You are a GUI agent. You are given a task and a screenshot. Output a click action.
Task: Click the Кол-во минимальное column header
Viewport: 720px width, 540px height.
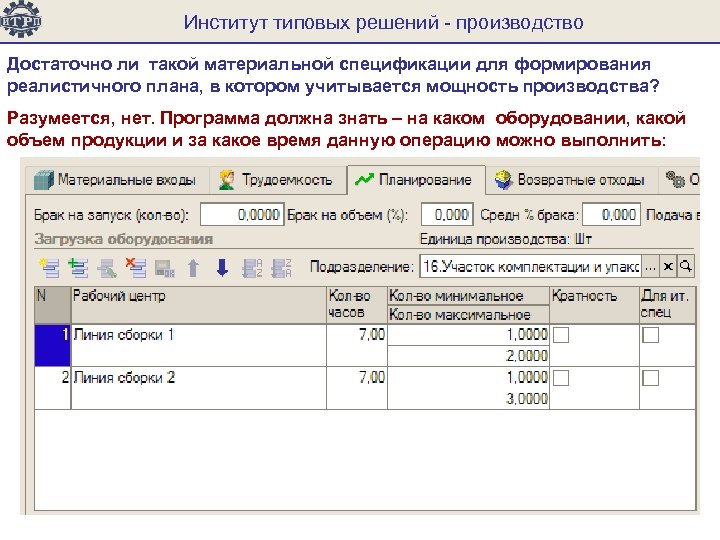coord(468,296)
